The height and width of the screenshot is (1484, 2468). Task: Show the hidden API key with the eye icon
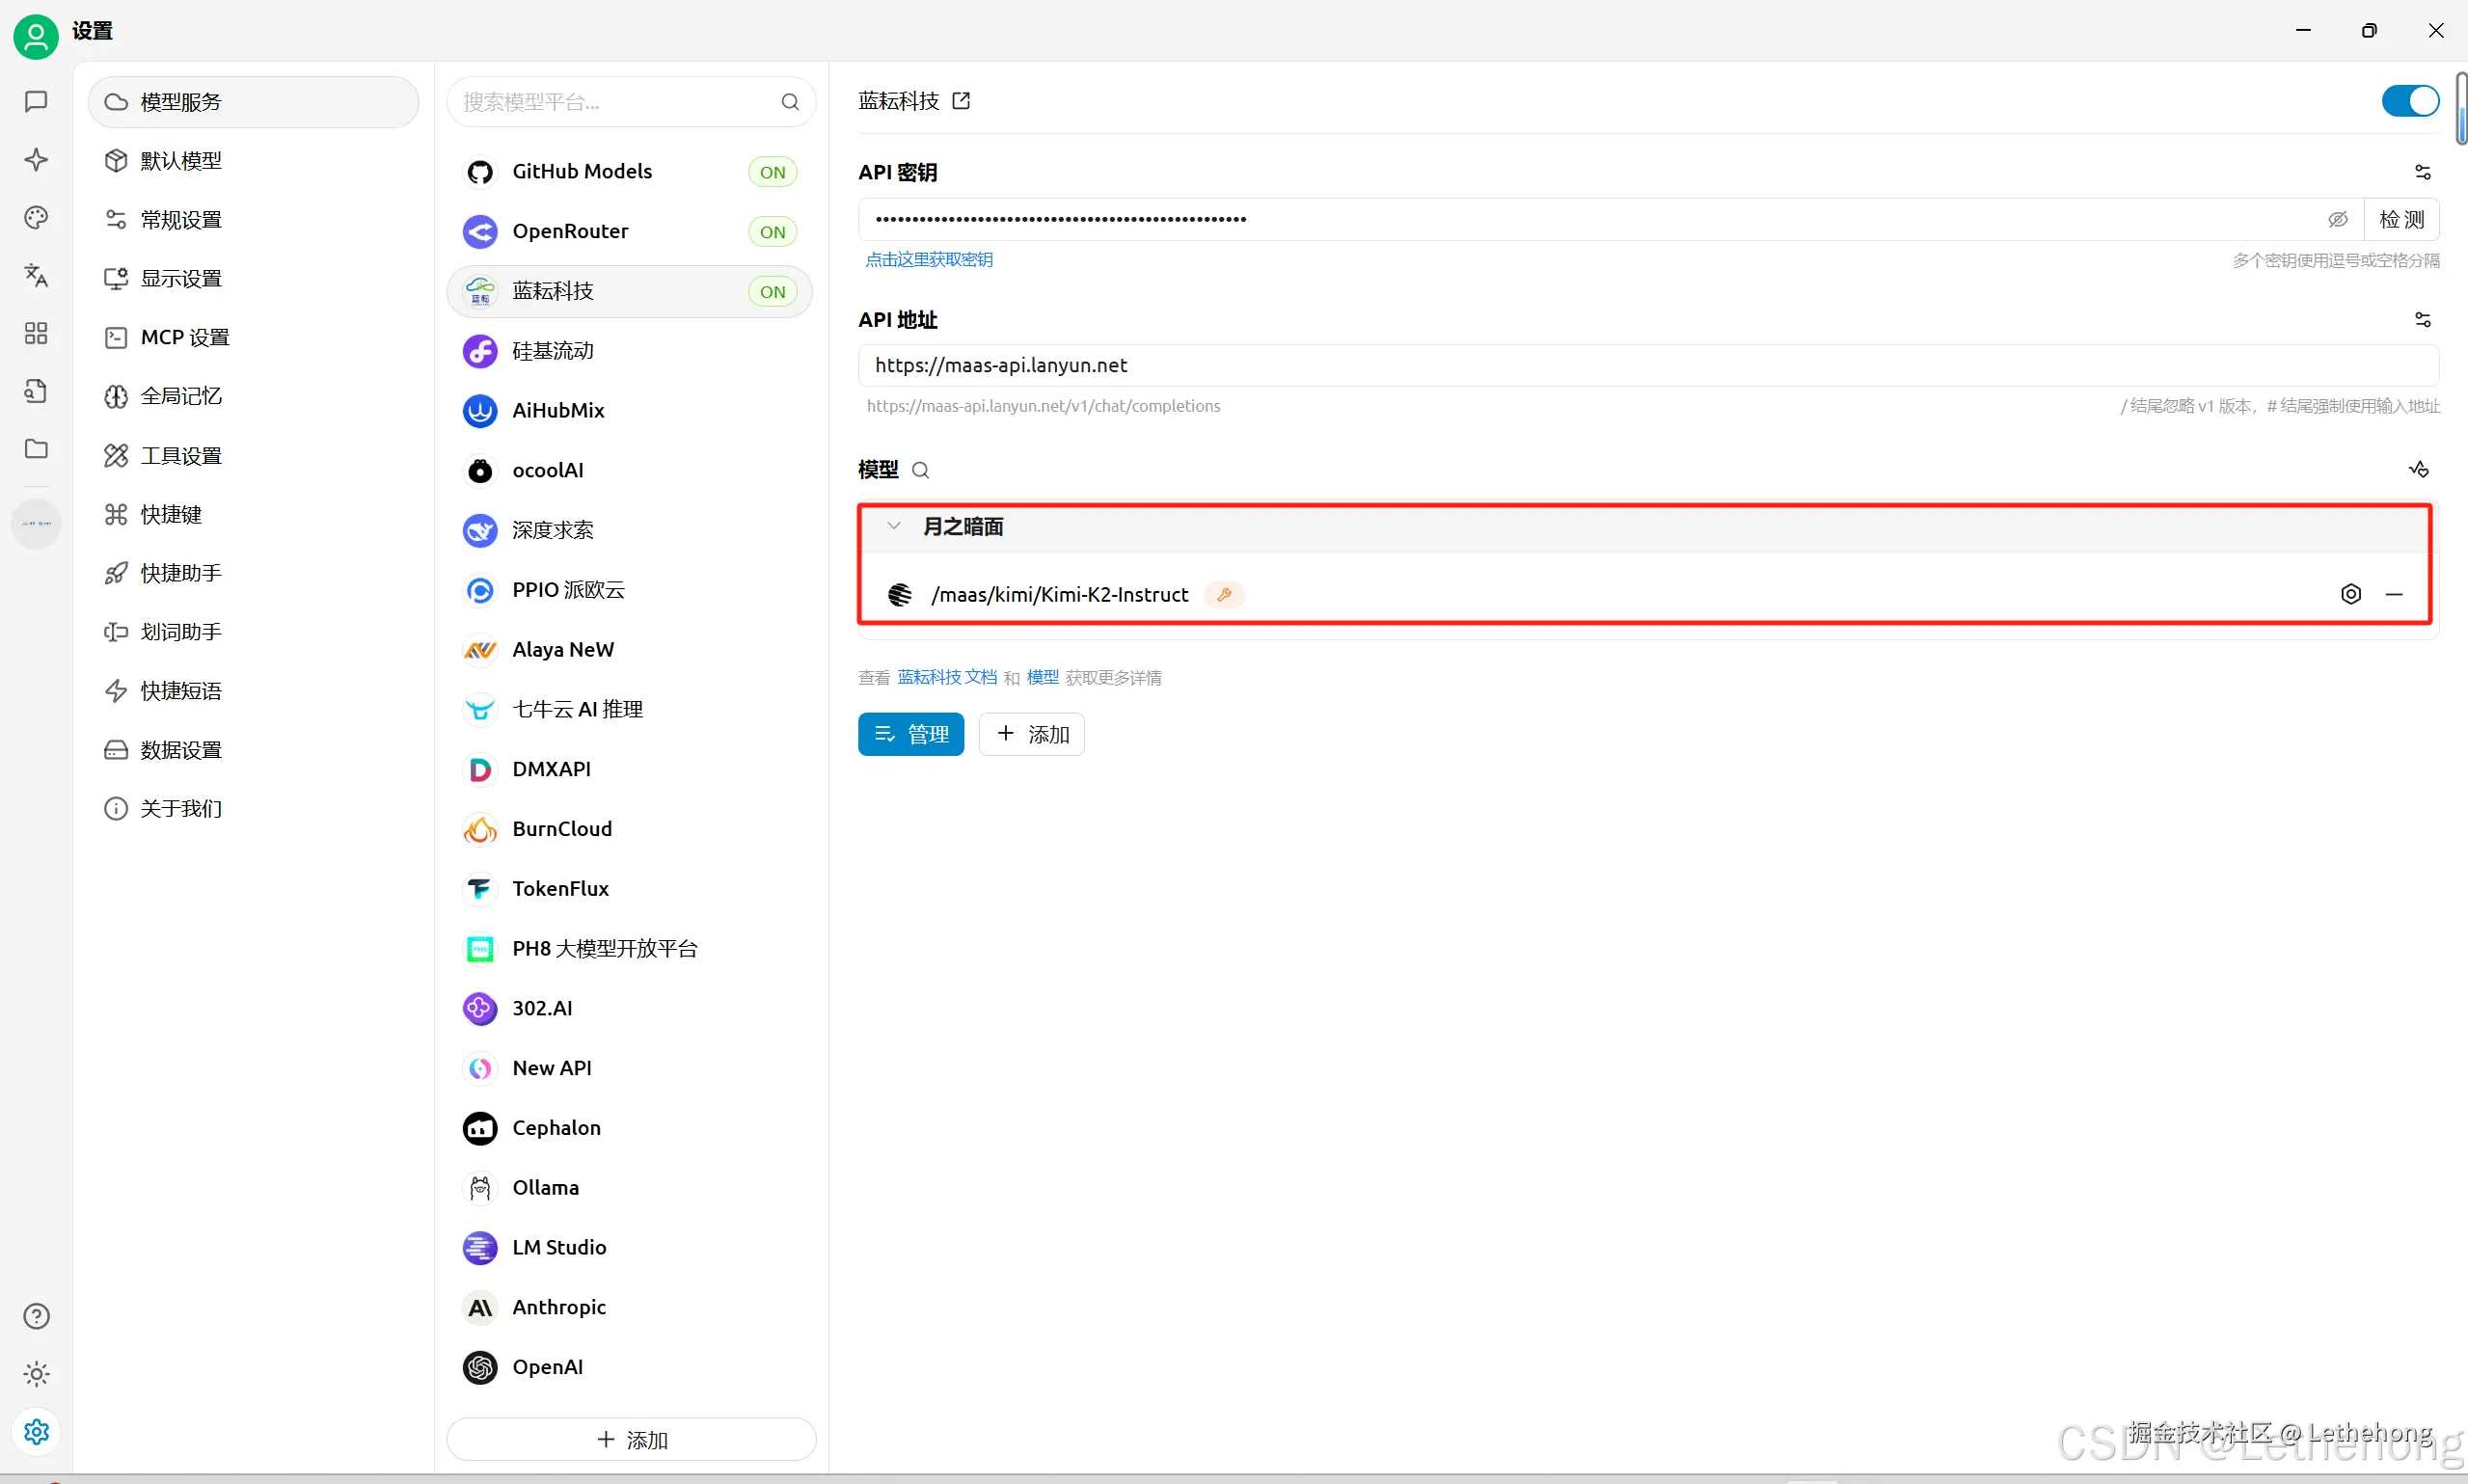coord(2337,219)
